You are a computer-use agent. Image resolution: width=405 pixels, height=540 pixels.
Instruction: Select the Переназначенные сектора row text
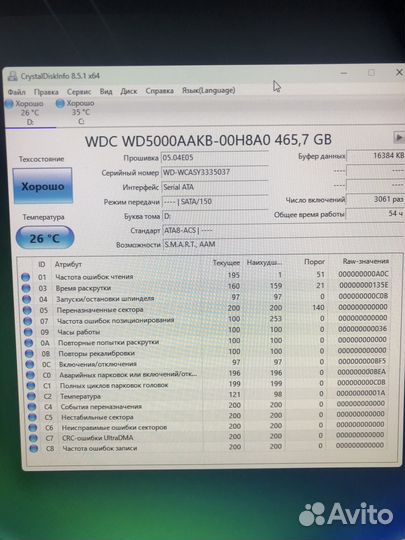tap(100, 310)
